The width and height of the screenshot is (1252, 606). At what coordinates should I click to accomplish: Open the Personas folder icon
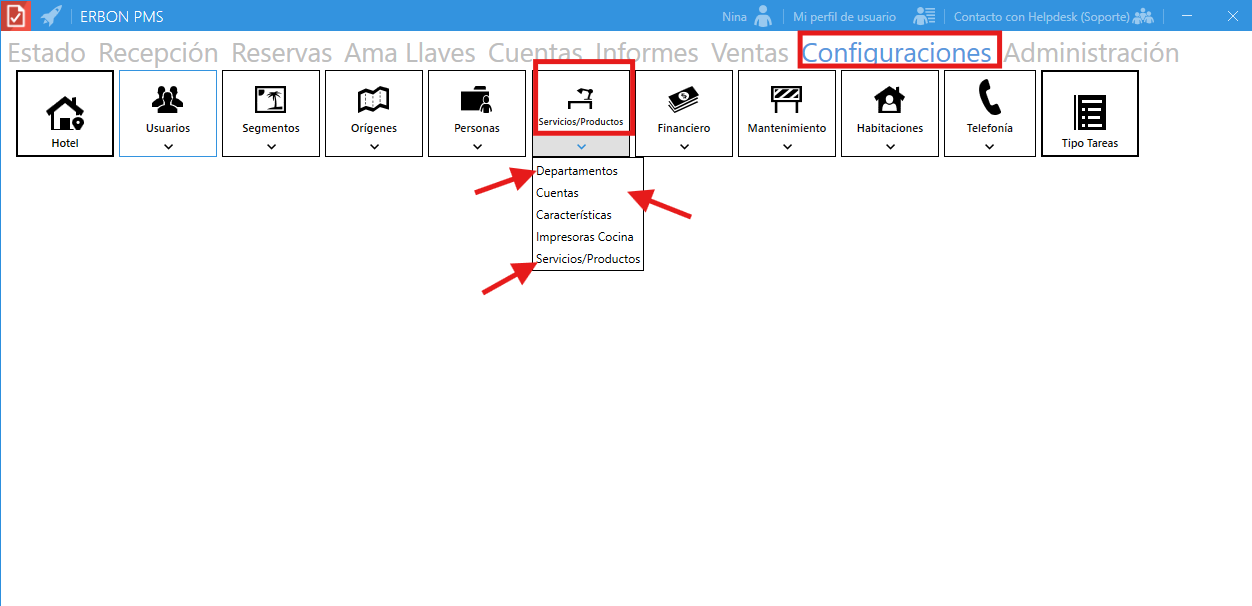476,99
